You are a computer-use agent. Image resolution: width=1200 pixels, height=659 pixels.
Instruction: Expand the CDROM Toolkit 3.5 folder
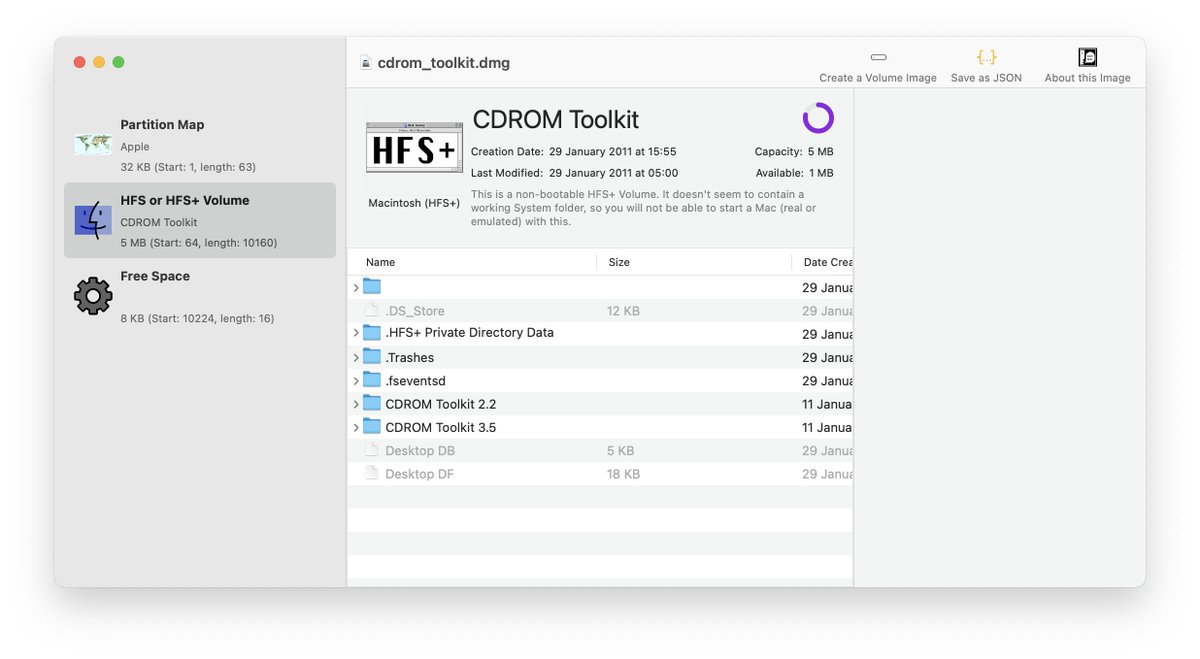pos(356,427)
